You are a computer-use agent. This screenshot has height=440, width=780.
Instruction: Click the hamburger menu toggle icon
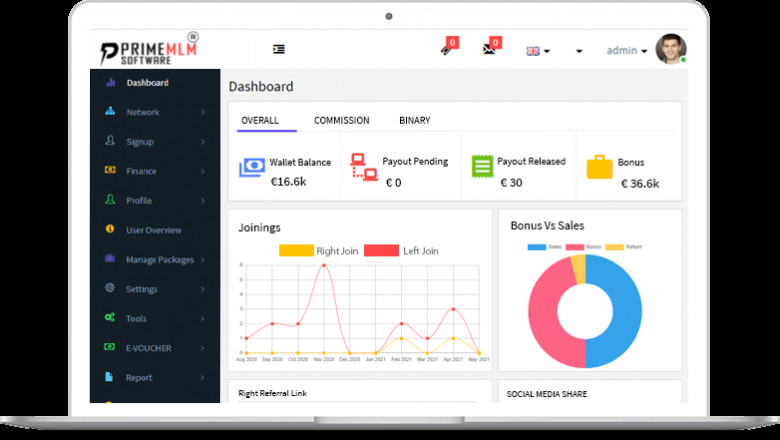(x=278, y=49)
